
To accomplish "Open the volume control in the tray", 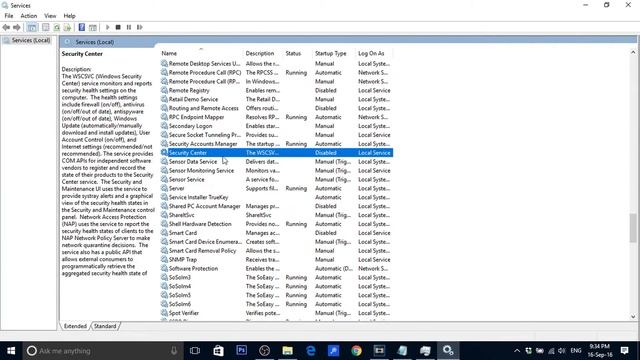I will pos(562,351).
